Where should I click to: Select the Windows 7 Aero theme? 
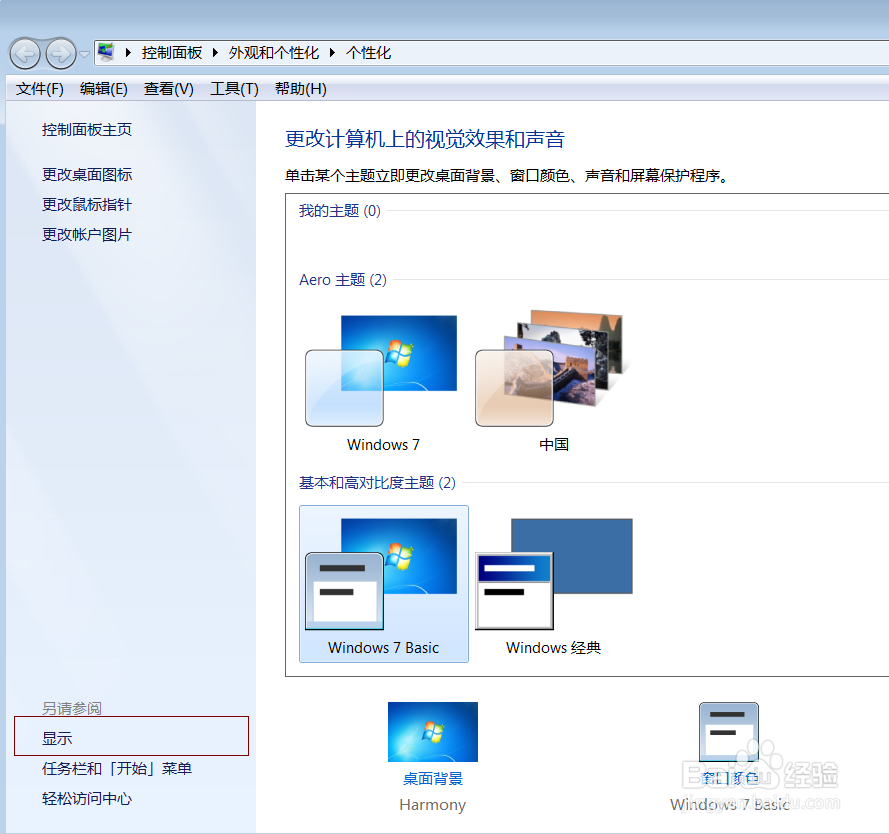(383, 383)
